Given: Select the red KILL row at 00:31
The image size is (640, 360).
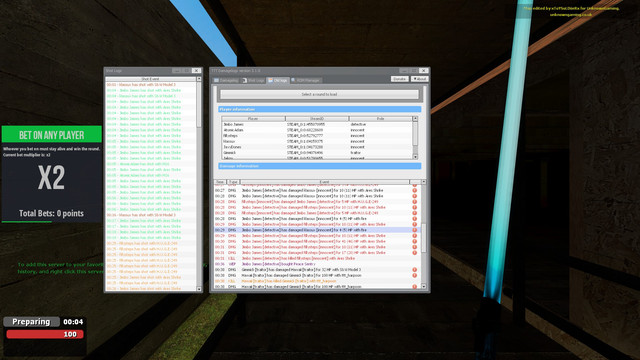Looking at the screenshot, I should [x=317, y=258].
